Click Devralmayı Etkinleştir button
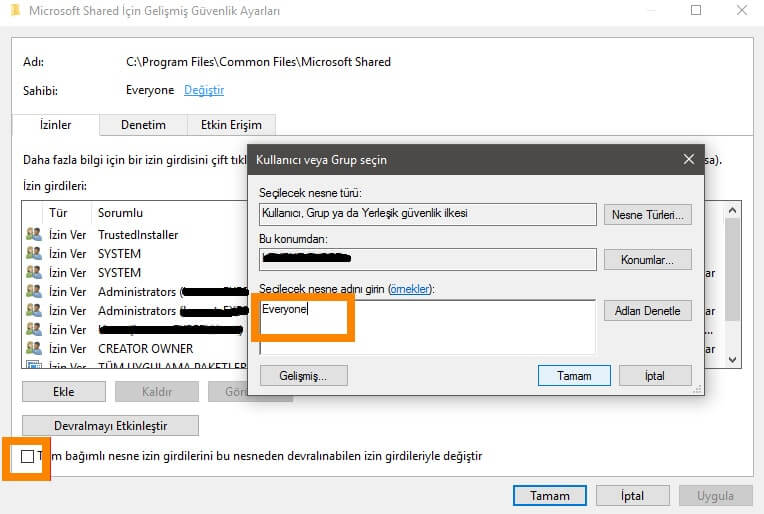Viewport: 764px width, 514px height. 111,426
